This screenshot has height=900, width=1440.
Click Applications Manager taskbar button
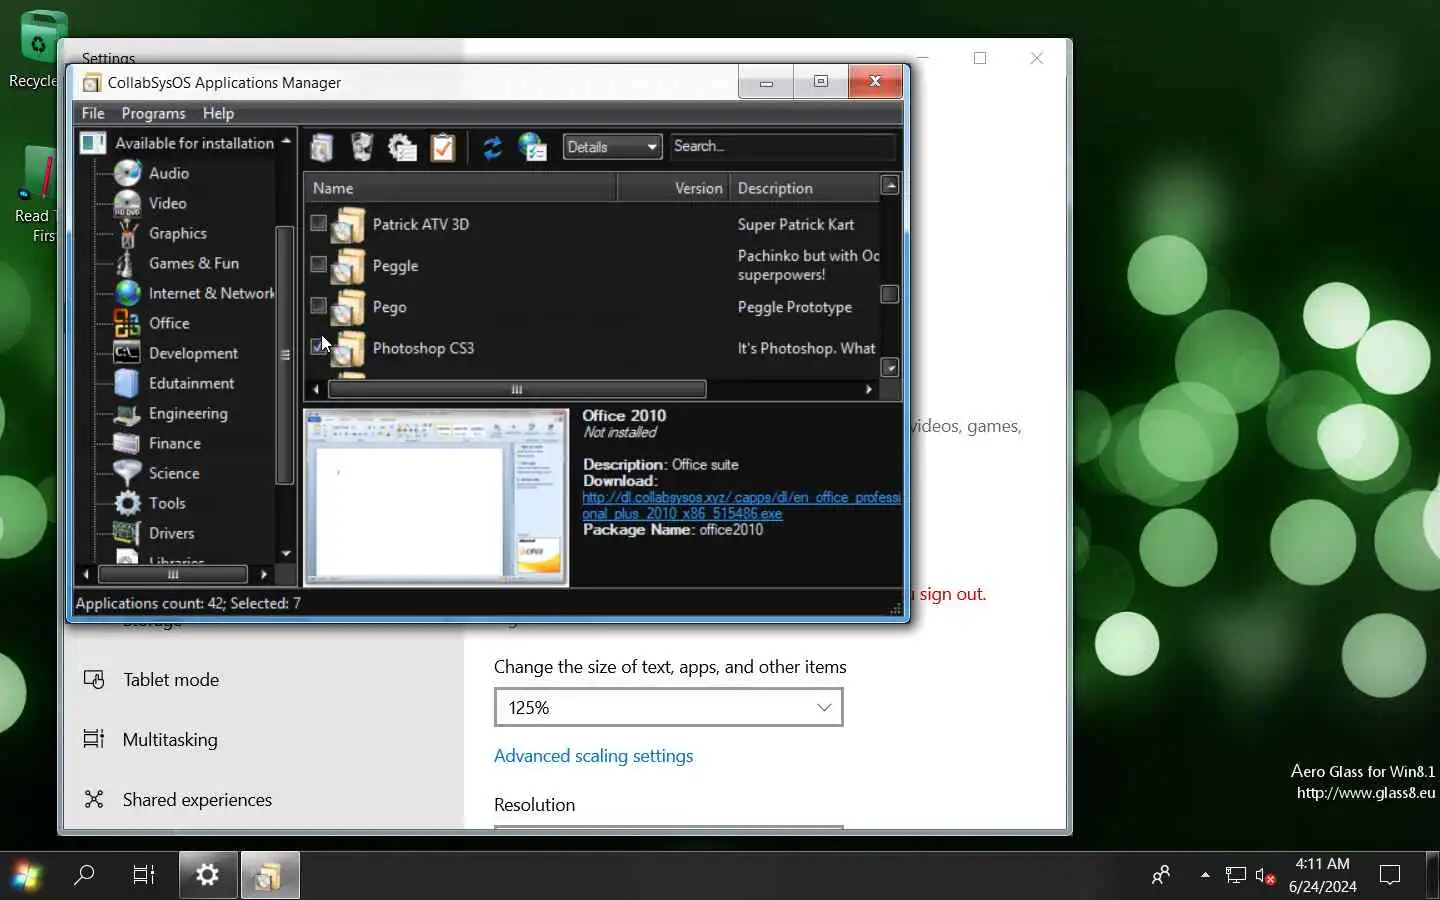click(x=269, y=875)
